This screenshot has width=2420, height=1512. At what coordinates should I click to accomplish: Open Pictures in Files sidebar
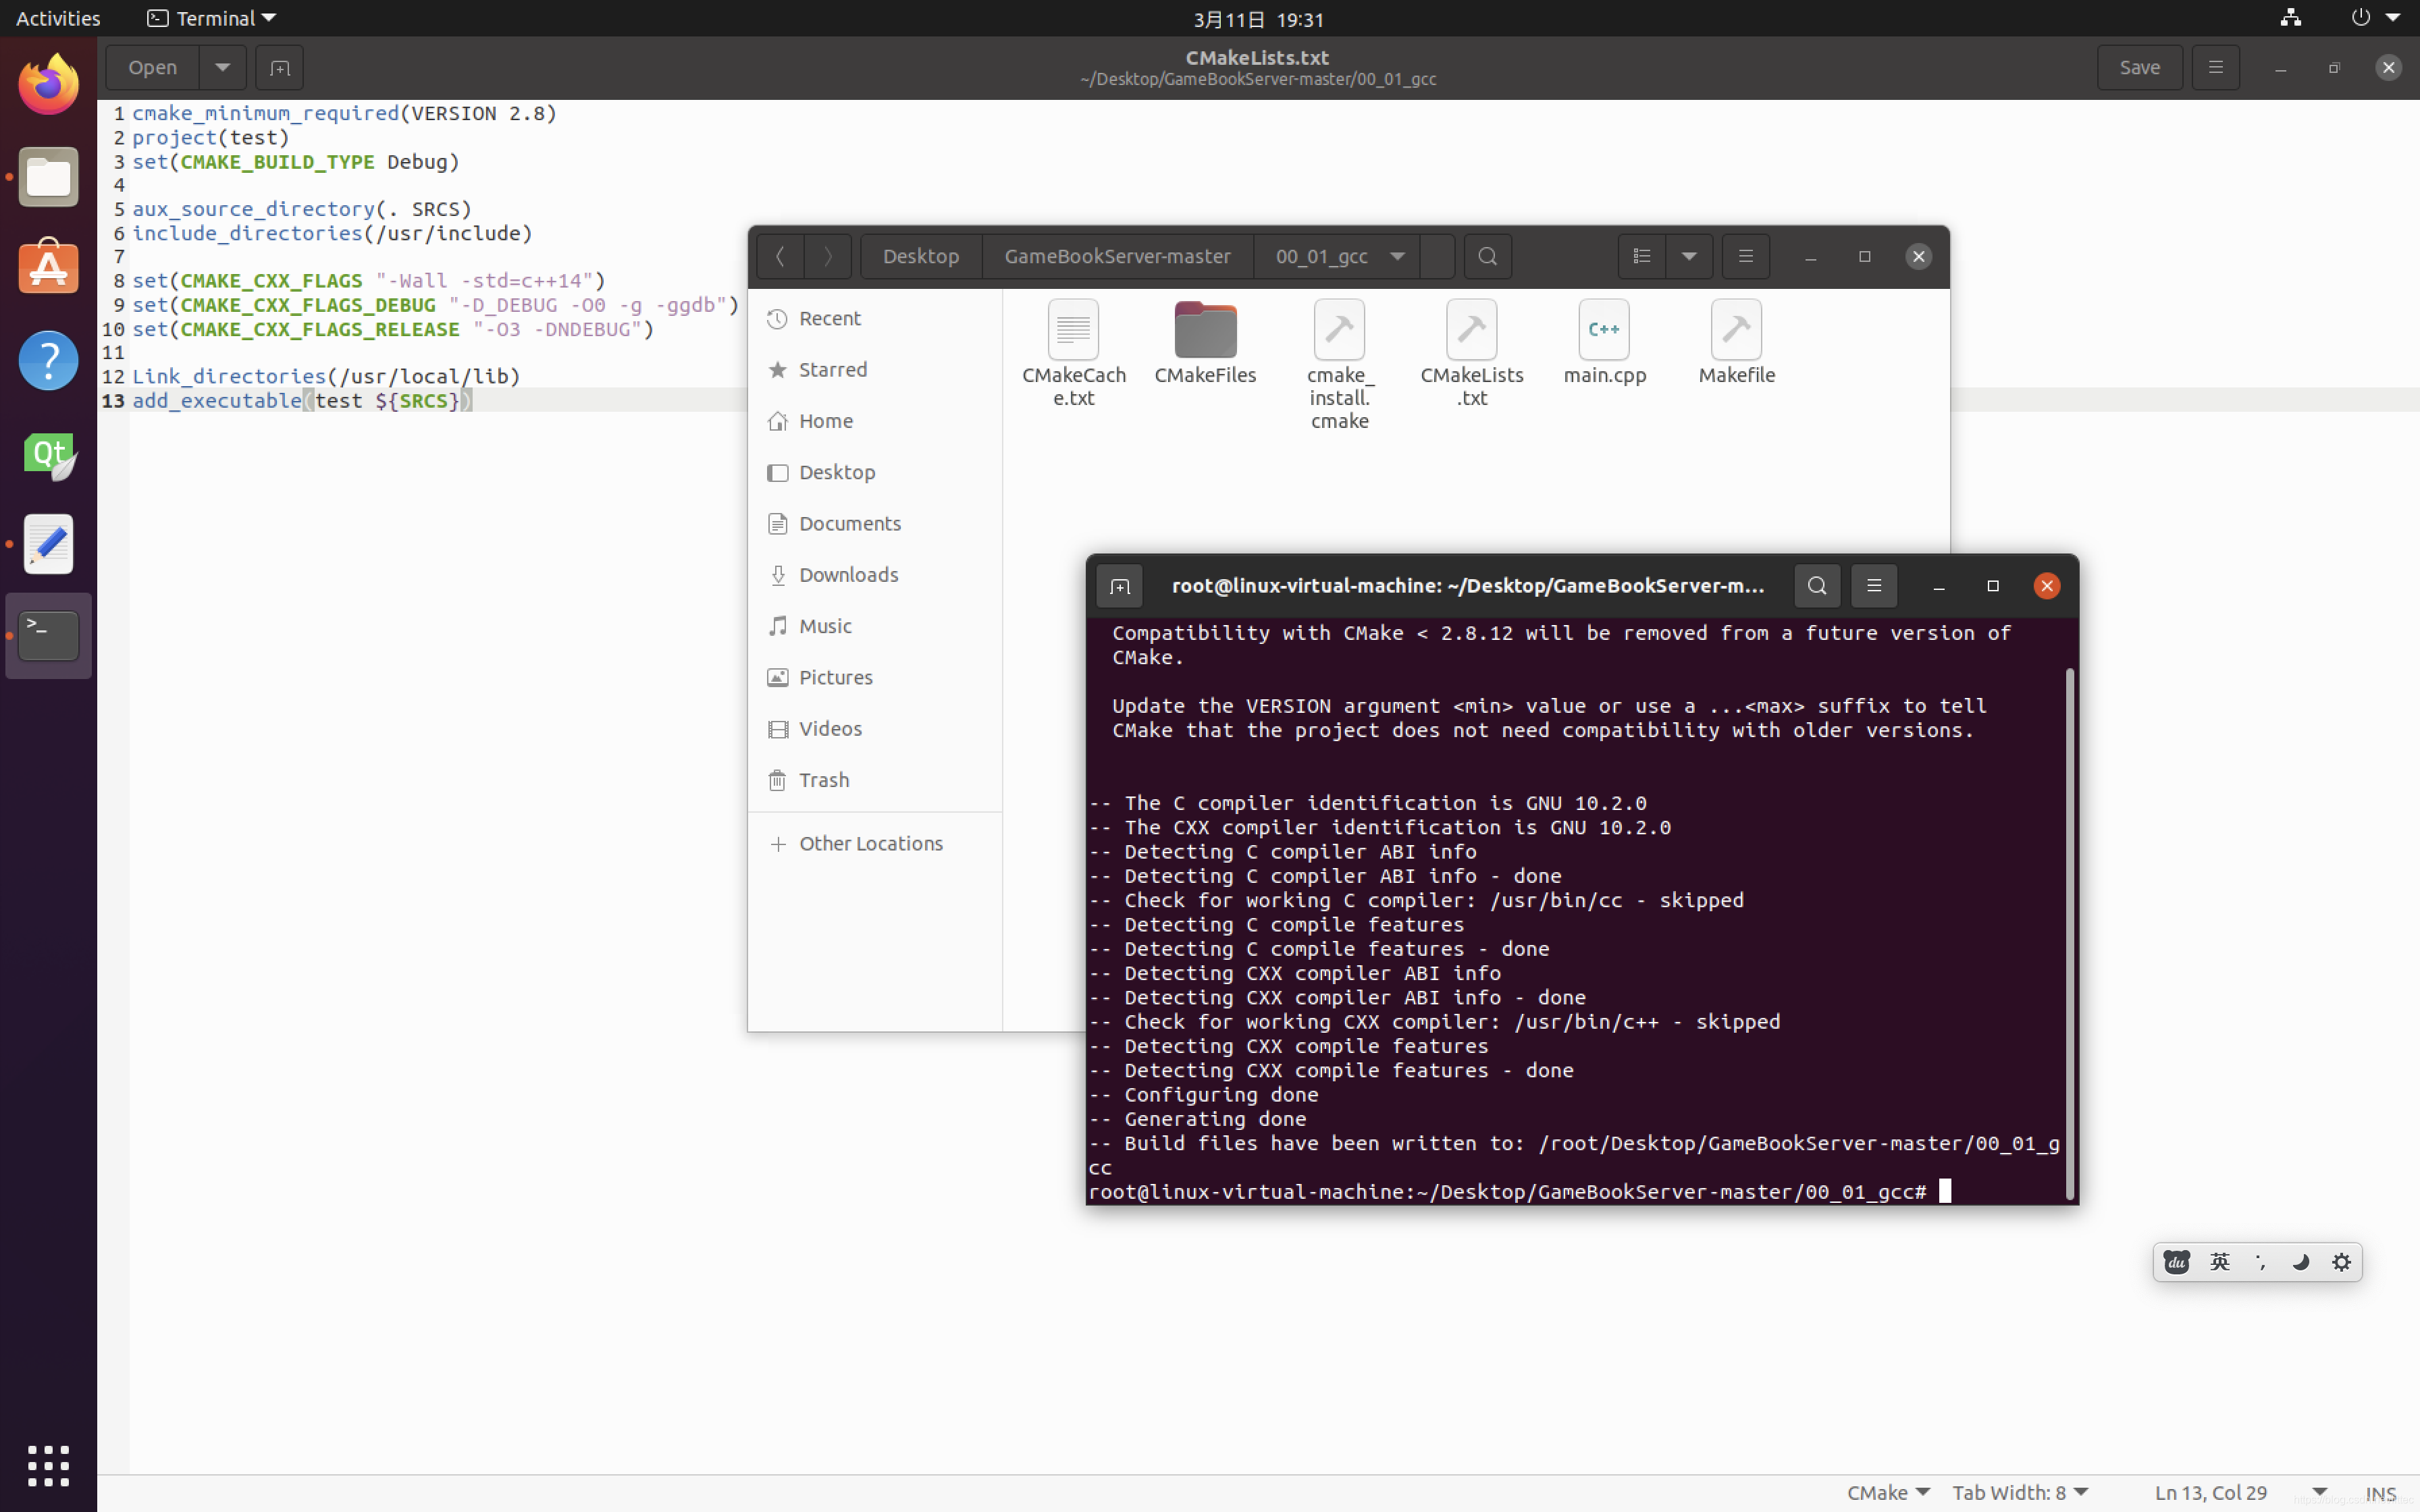click(x=875, y=677)
